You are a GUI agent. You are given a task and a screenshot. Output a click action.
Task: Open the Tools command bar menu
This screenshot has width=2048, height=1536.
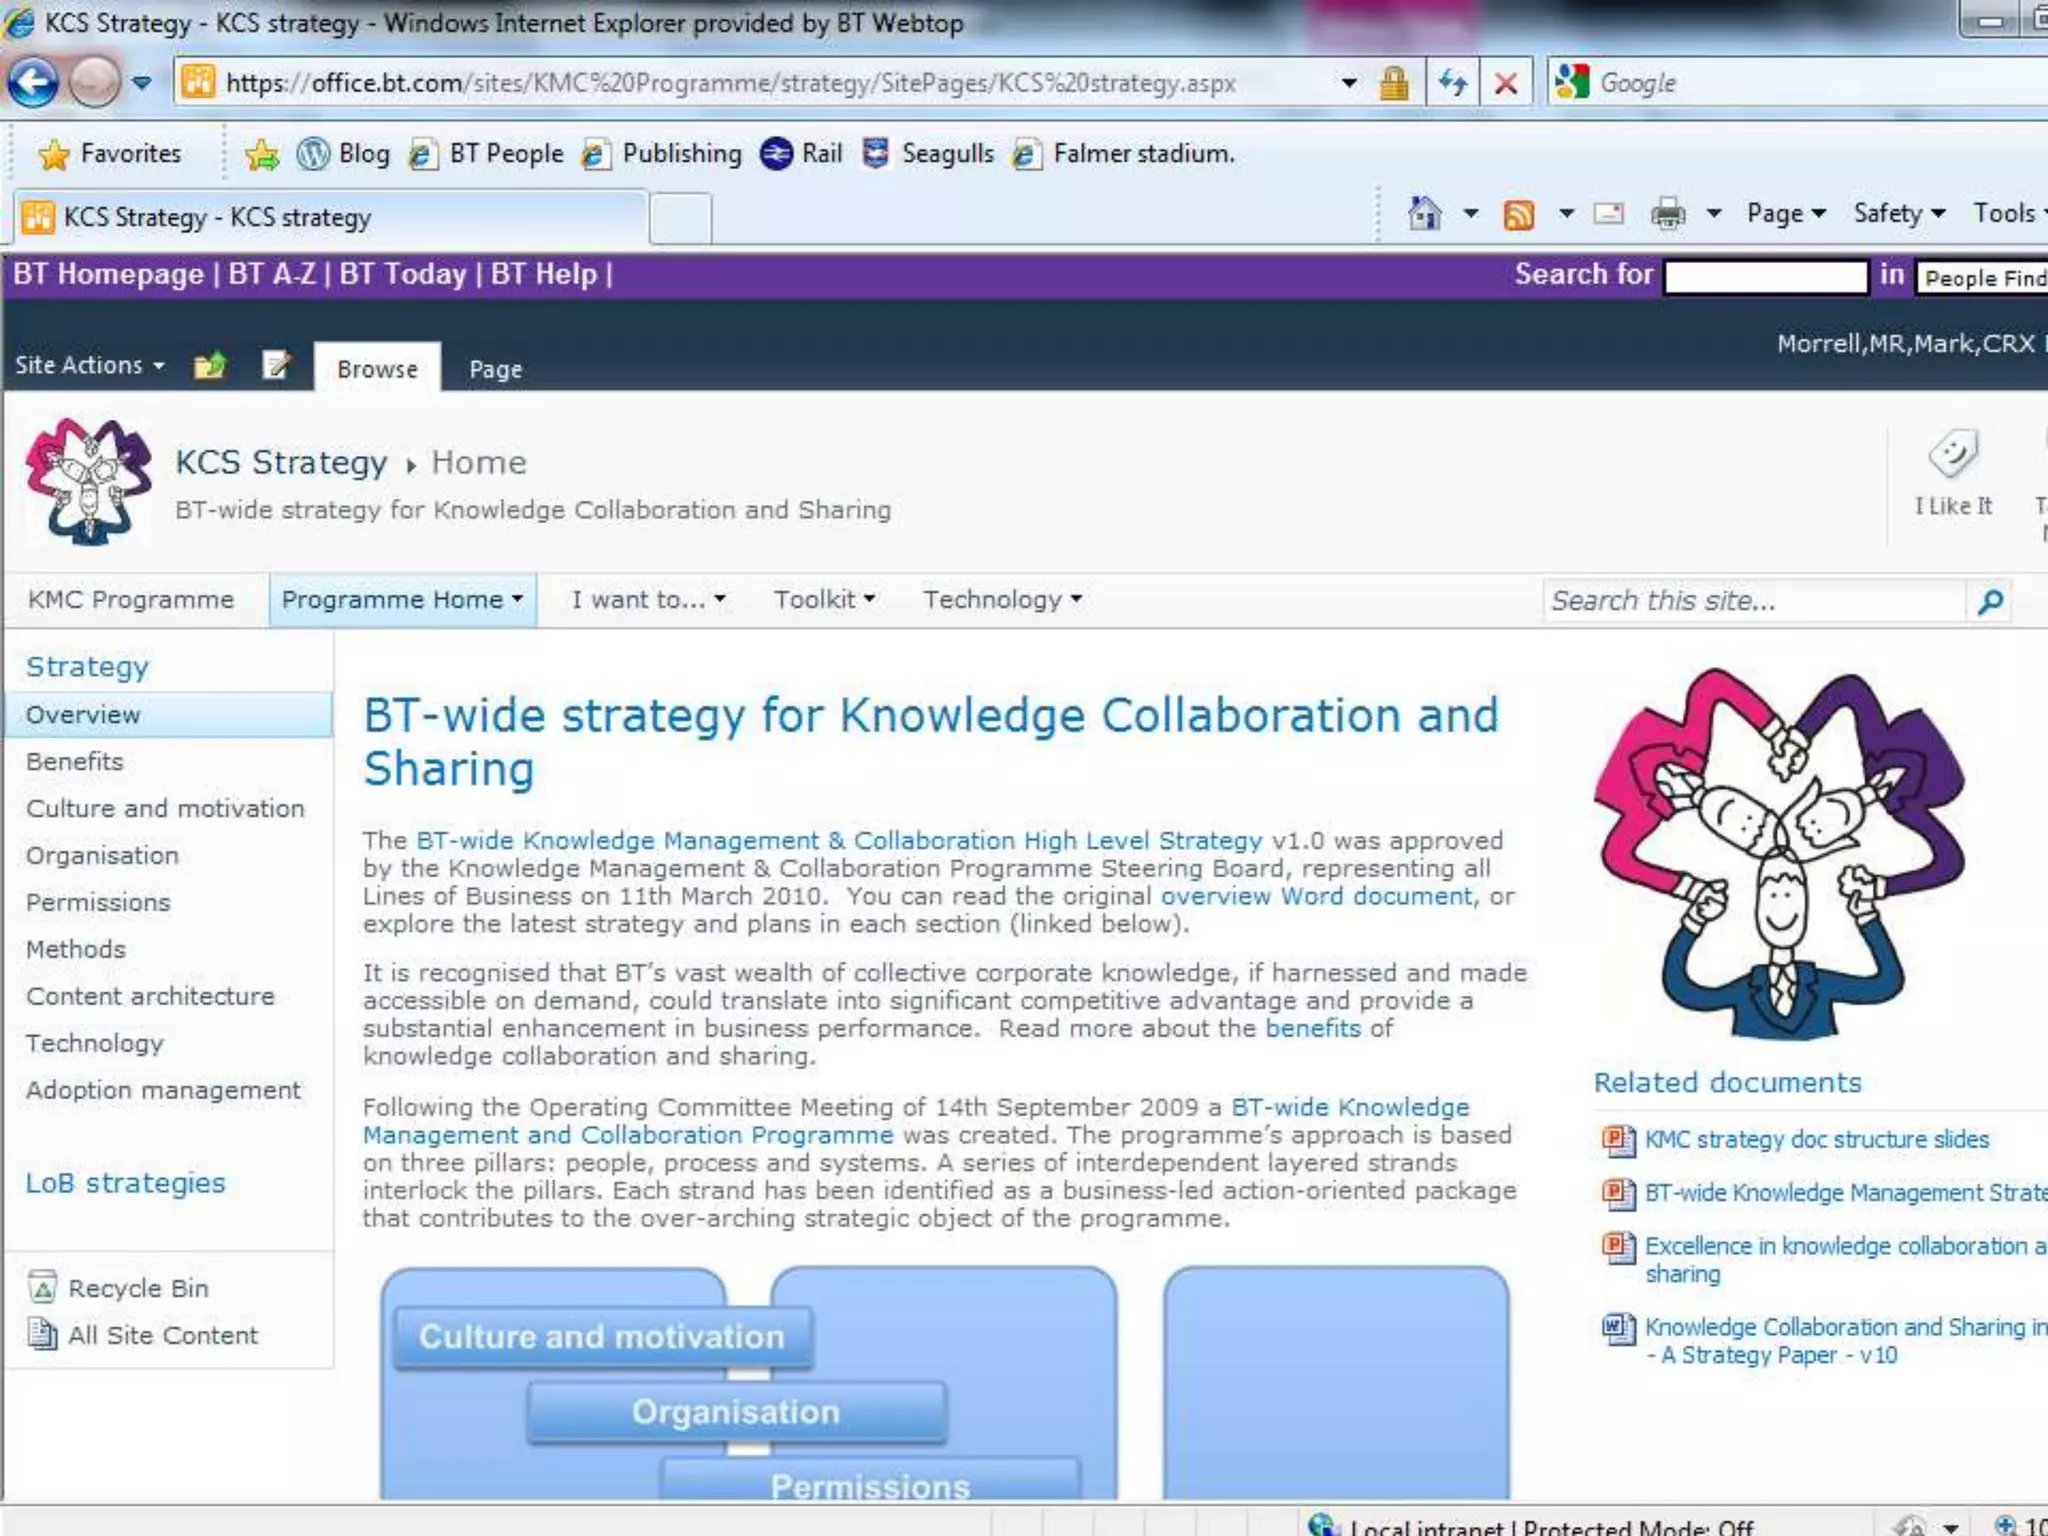[2008, 213]
